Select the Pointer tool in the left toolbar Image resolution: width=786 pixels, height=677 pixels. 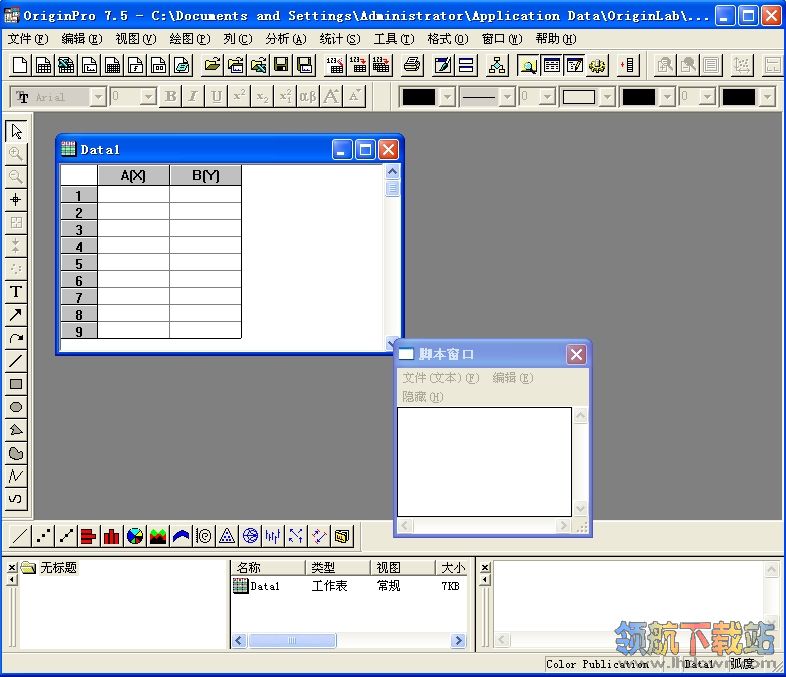16,131
